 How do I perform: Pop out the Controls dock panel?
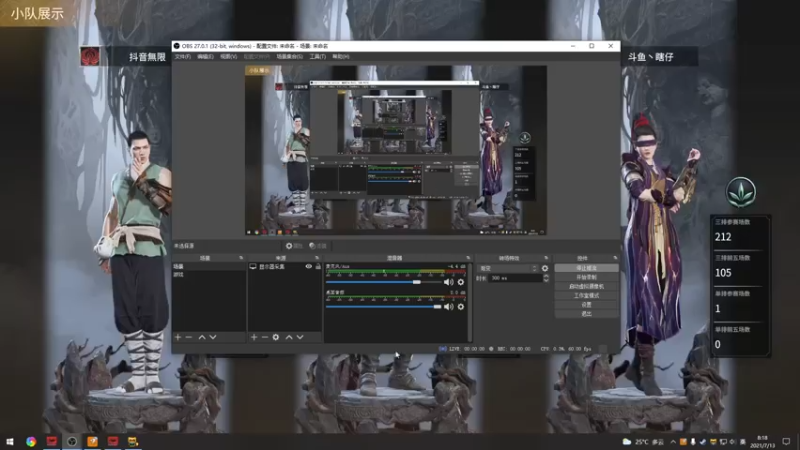click(x=615, y=258)
